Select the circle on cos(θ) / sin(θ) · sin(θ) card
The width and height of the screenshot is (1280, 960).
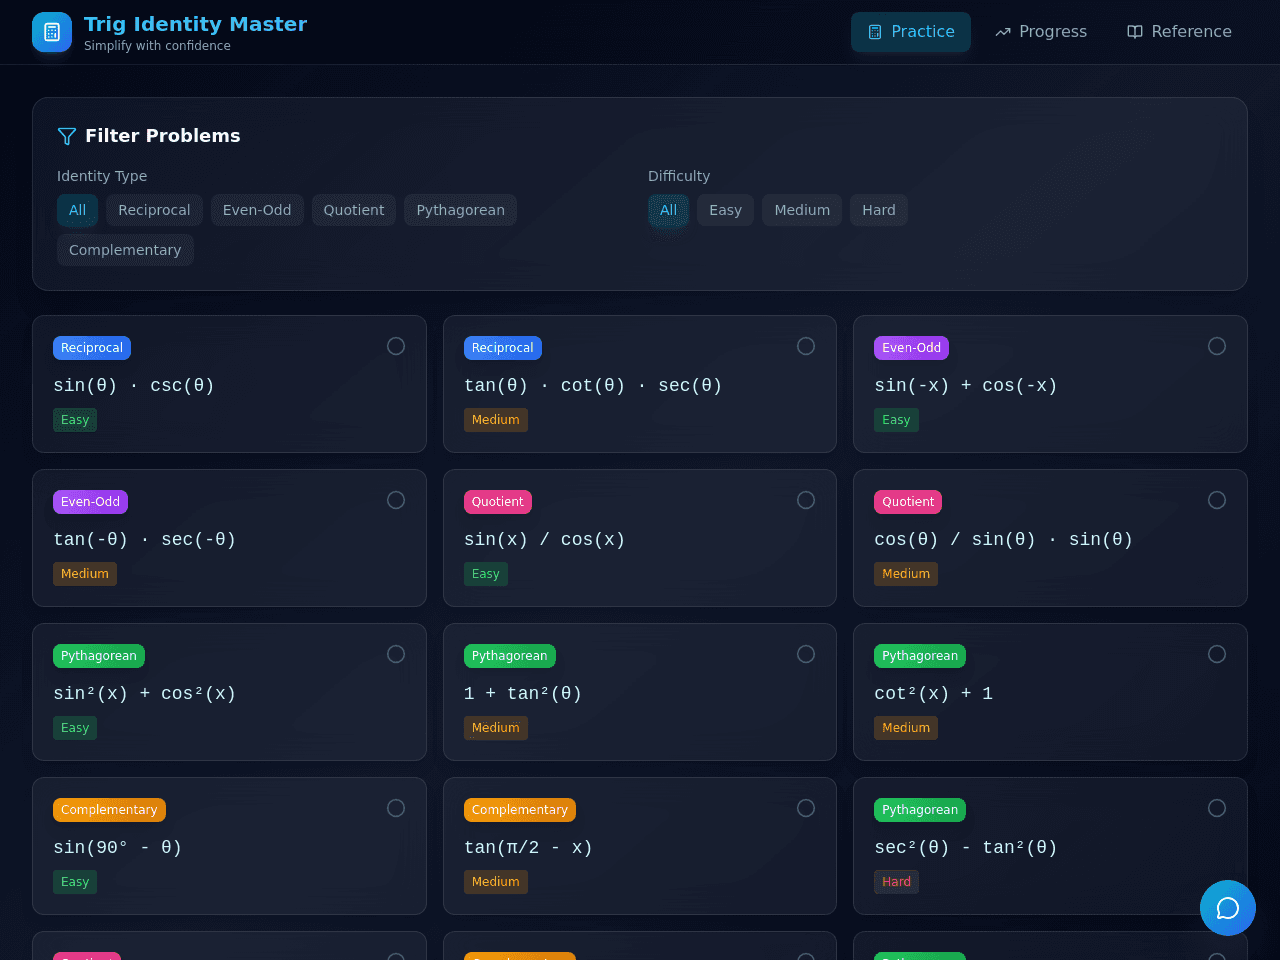click(1217, 500)
